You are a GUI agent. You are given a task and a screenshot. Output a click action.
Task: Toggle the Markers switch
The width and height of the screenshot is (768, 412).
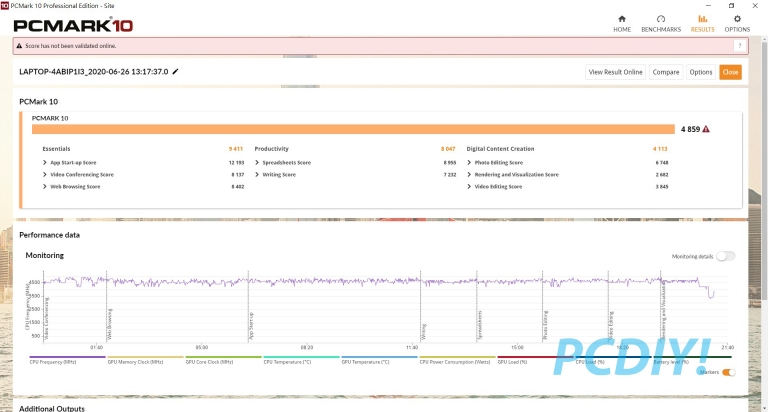click(729, 372)
